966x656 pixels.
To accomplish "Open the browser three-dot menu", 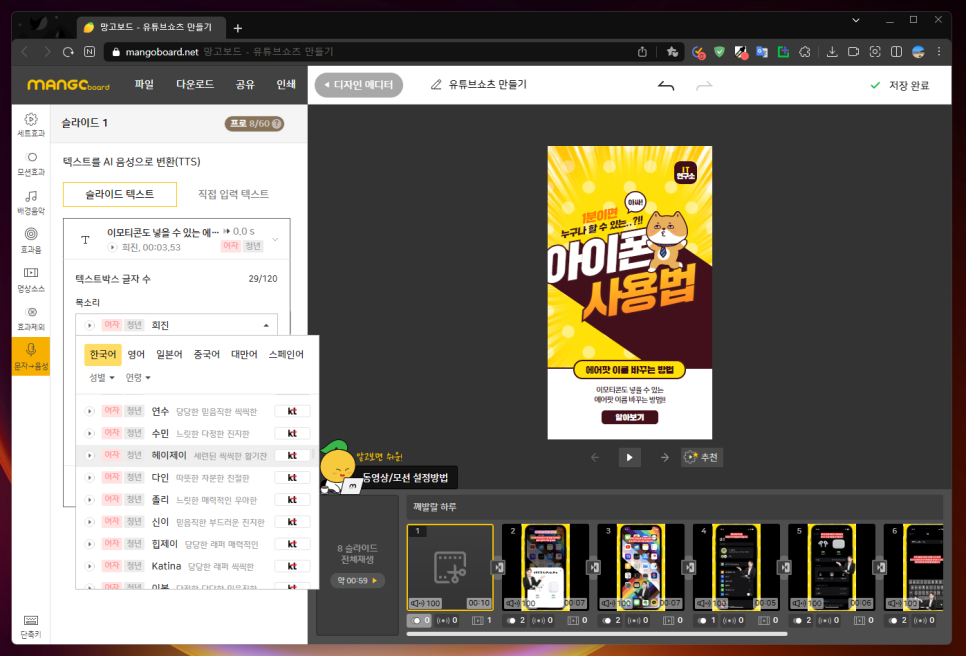I will click(x=939, y=52).
